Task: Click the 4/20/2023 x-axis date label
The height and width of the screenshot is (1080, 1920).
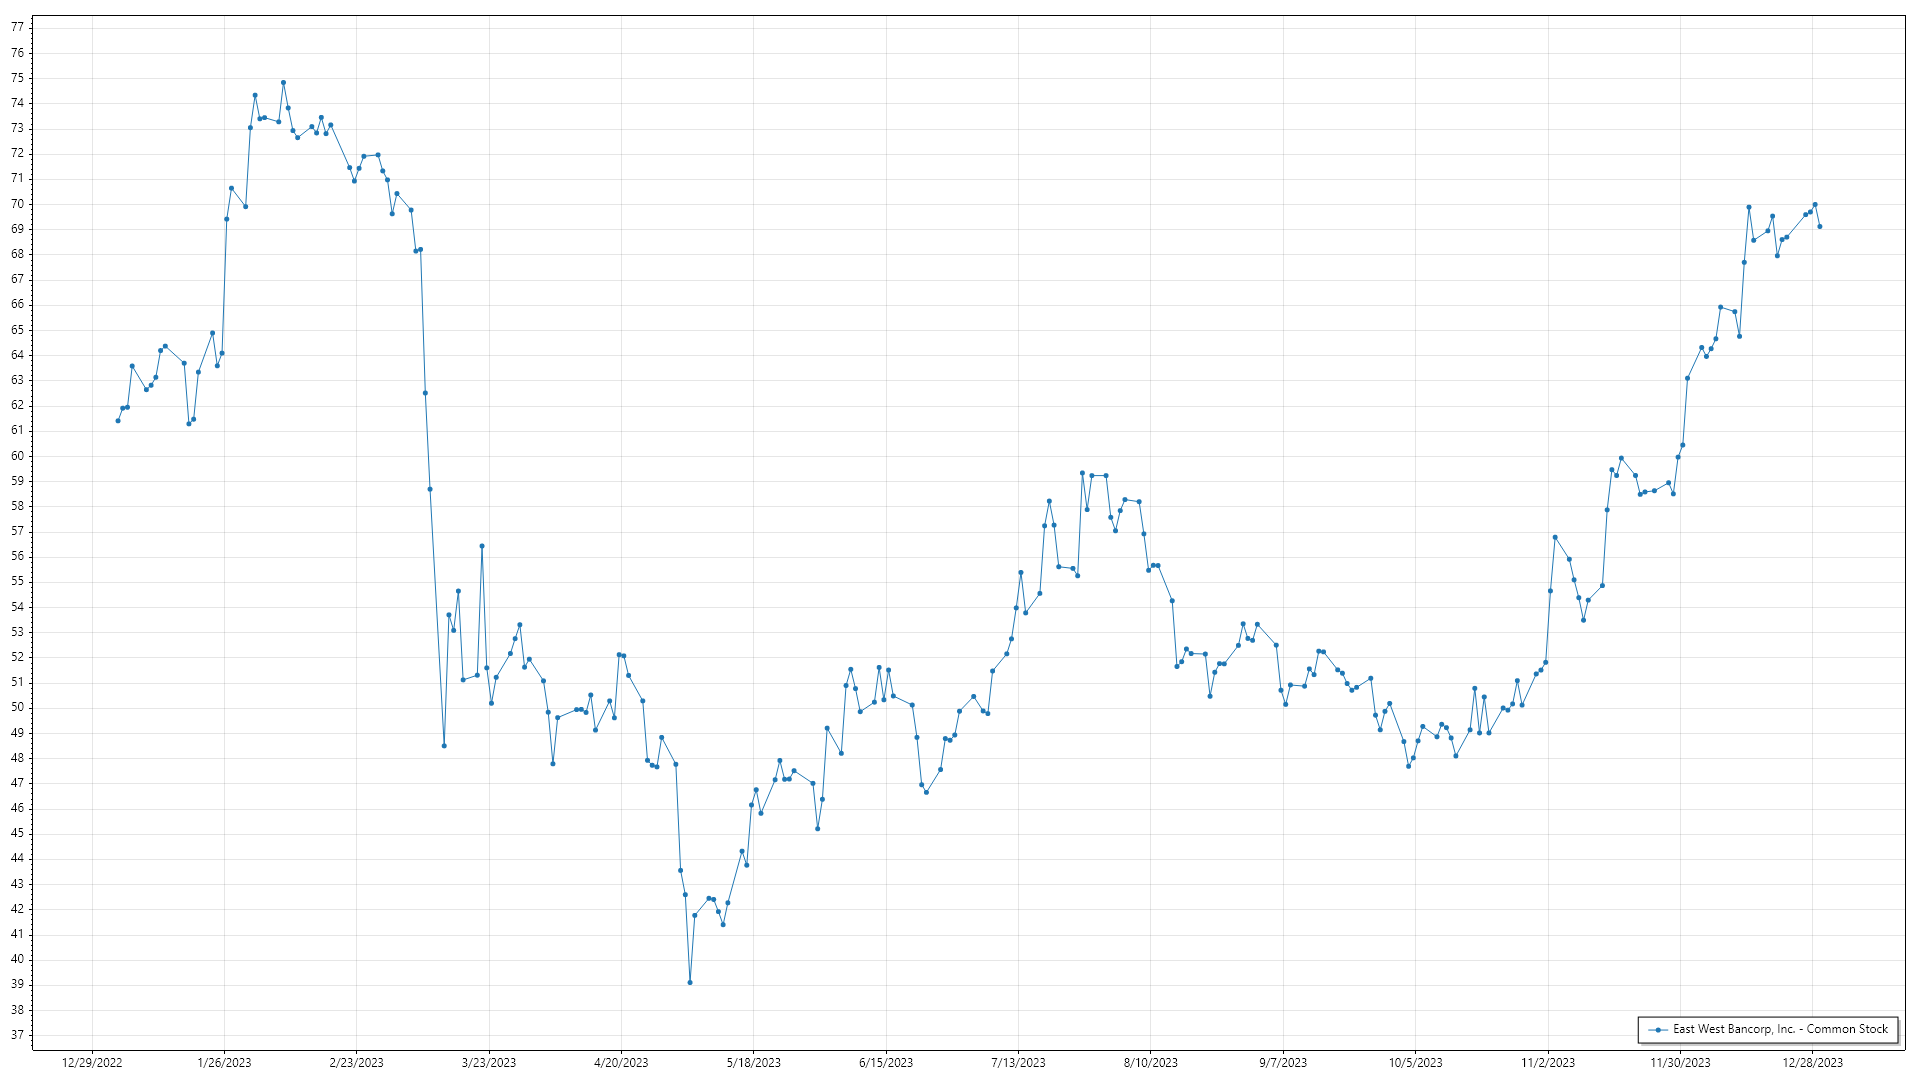Action: 621,1063
